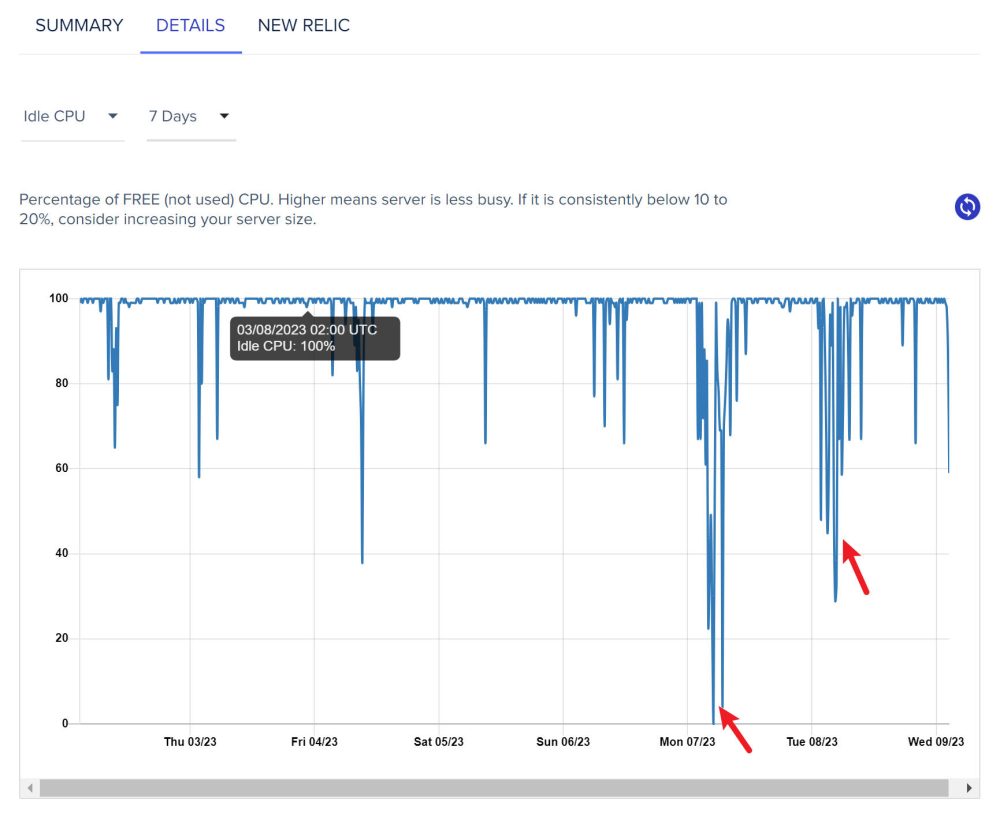Click the Sat 05/23 x-axis label
Viewport: 1000px width, 825px height.
coord(439,741)
